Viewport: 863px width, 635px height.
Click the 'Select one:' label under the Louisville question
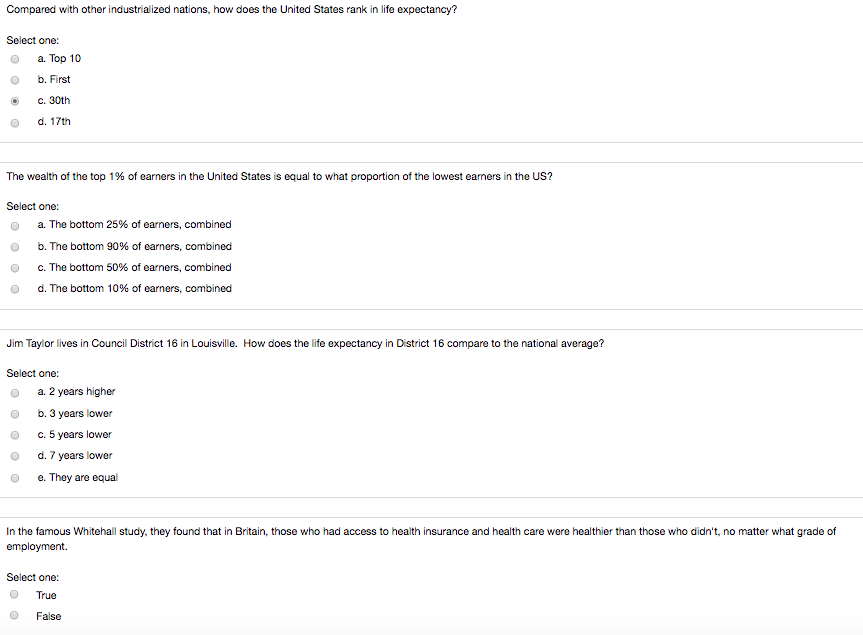[33, 373]
